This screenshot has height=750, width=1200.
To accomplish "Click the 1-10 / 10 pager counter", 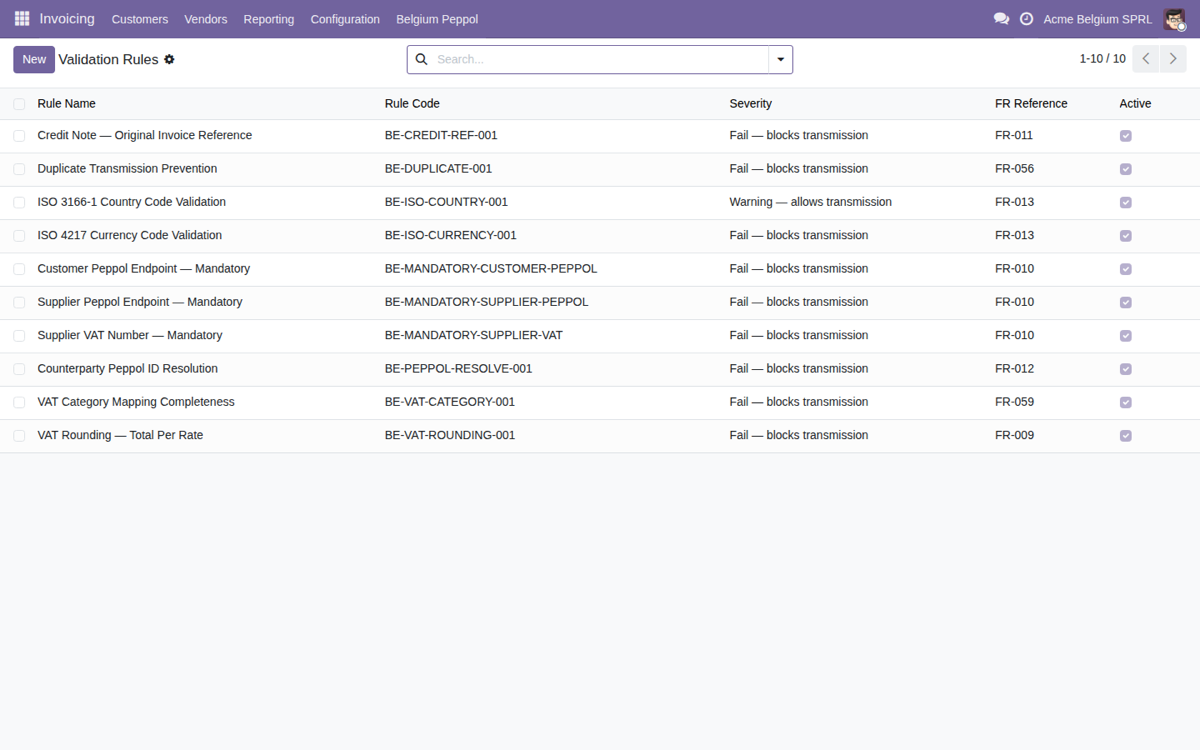I will click(x=1102, y=59).
